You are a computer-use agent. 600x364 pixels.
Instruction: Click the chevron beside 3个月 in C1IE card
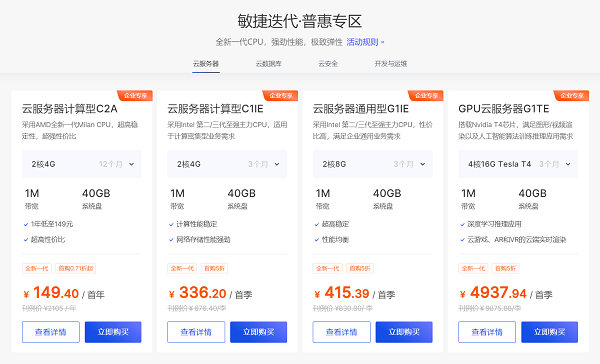[277, 164]
